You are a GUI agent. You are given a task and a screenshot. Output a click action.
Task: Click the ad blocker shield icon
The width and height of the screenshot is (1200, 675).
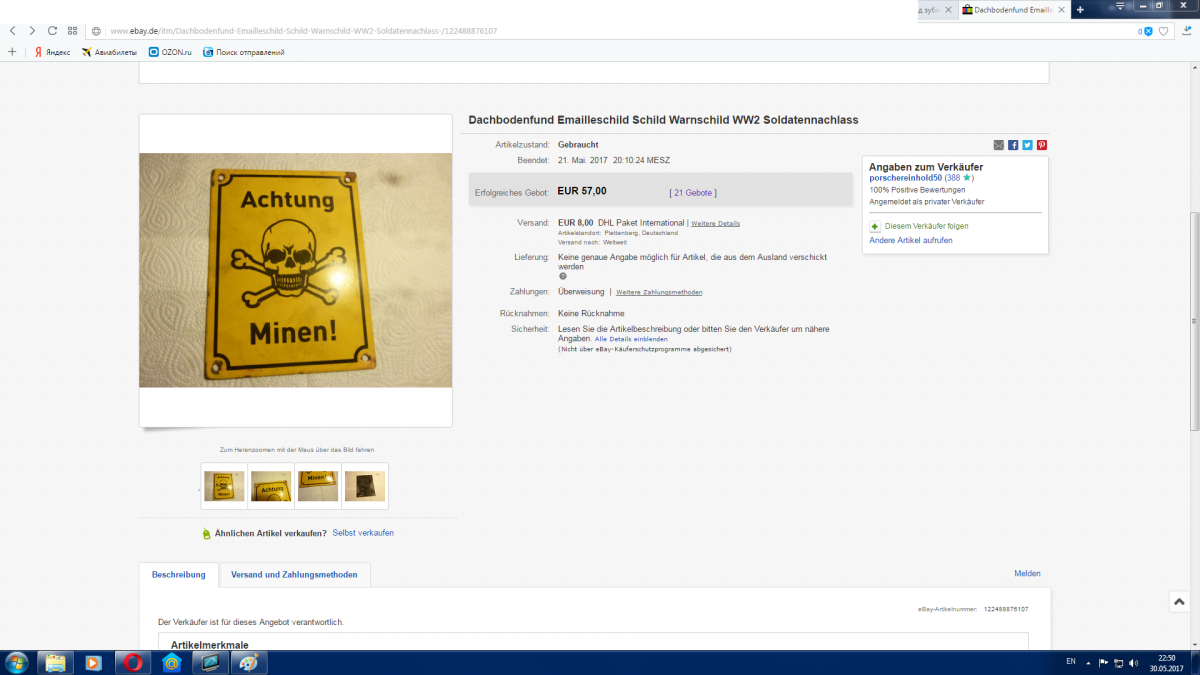[x=1148, y=31]
